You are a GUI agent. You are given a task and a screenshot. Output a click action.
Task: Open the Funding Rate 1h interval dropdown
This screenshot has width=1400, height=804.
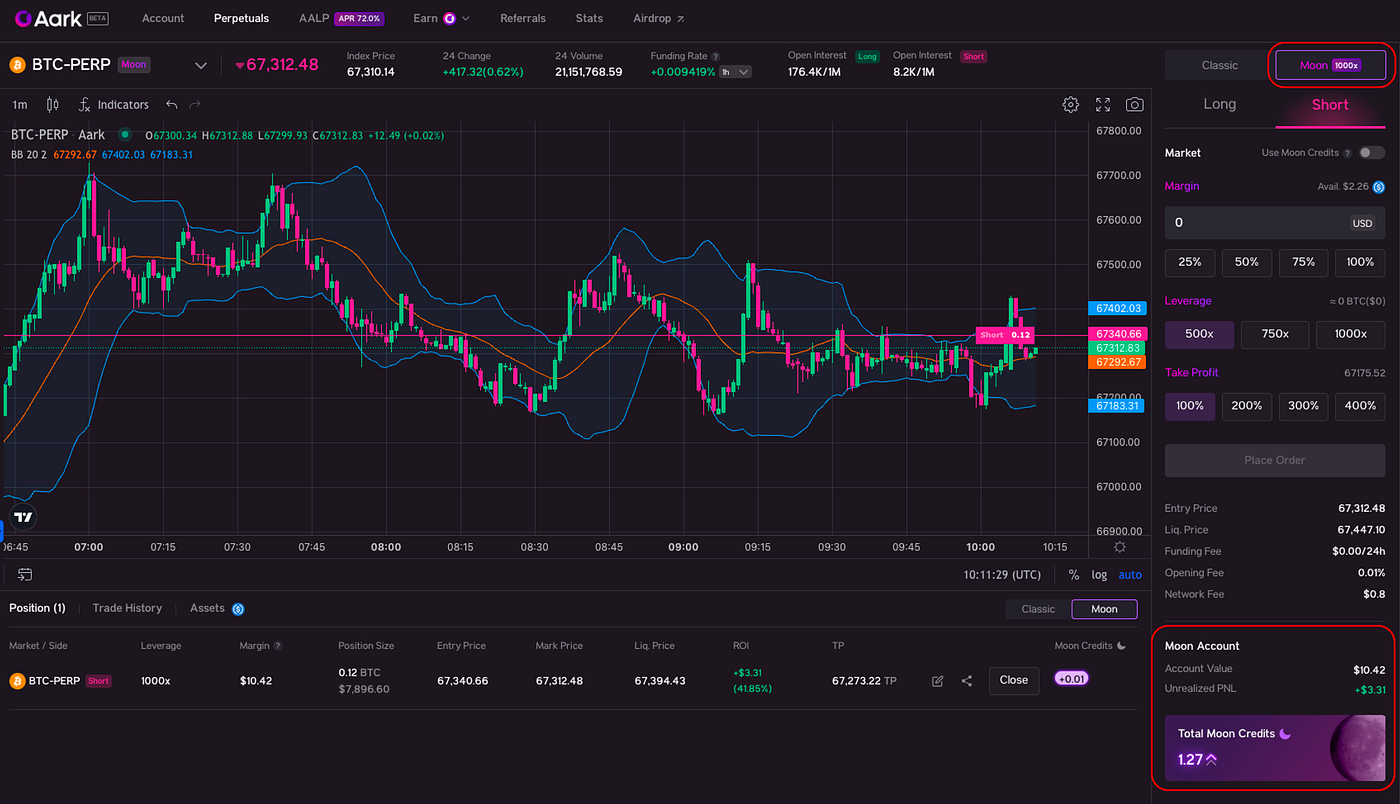click(x=735, y=71)
